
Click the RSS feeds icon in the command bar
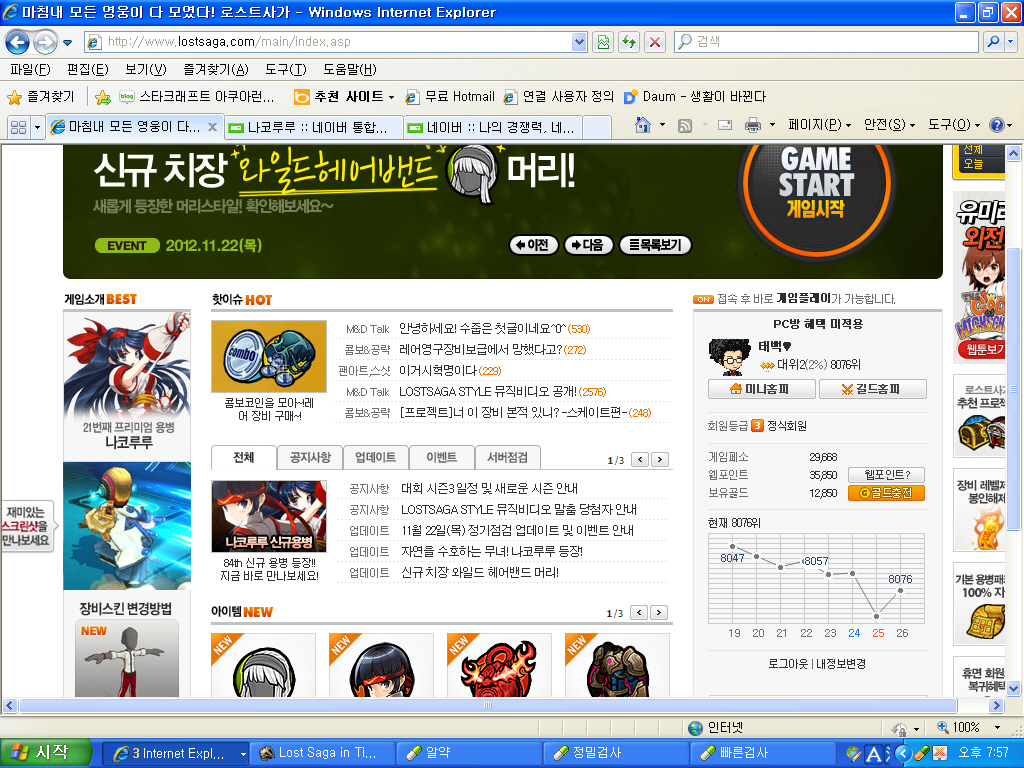[x=684, y=125]
